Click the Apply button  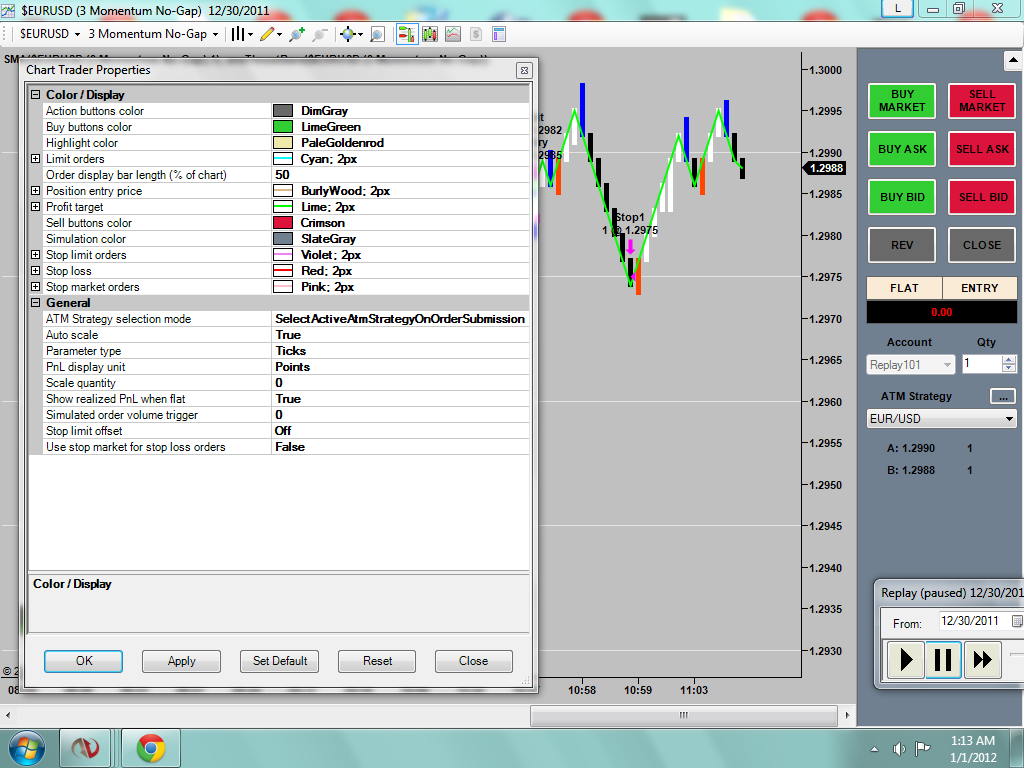(182, 661)
